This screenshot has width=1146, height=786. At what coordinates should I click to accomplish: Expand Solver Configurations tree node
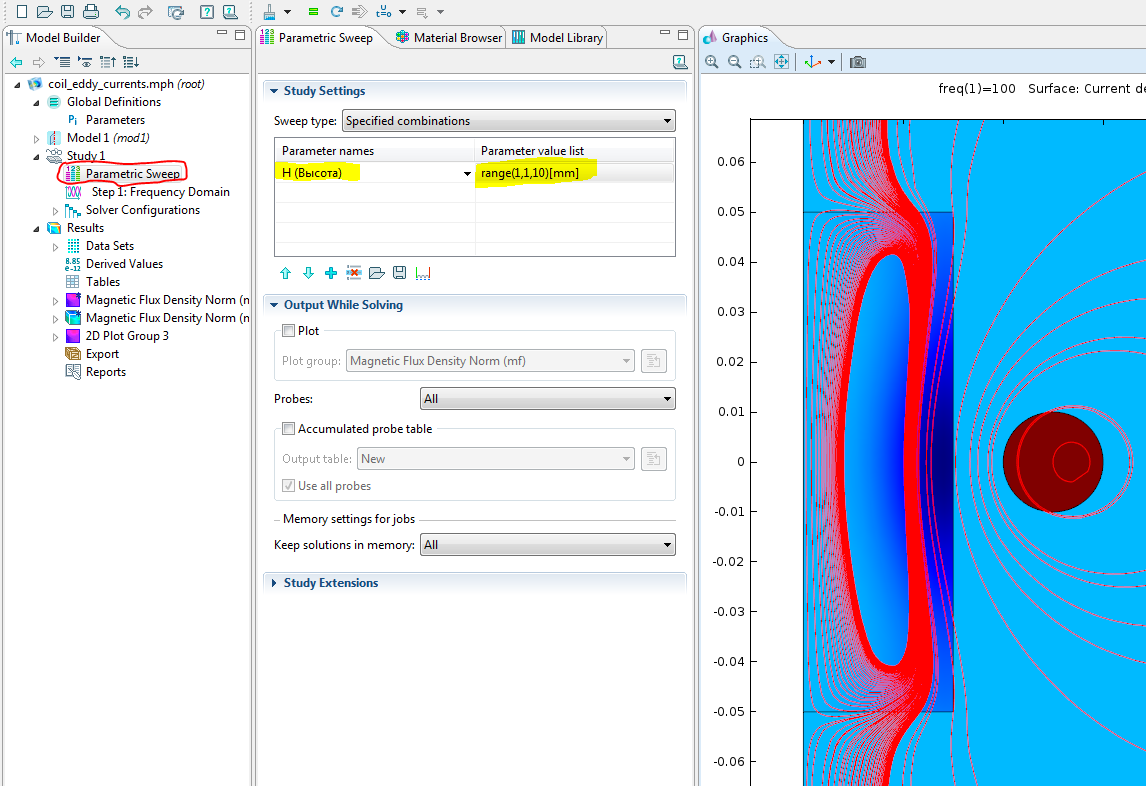(55, 211)
